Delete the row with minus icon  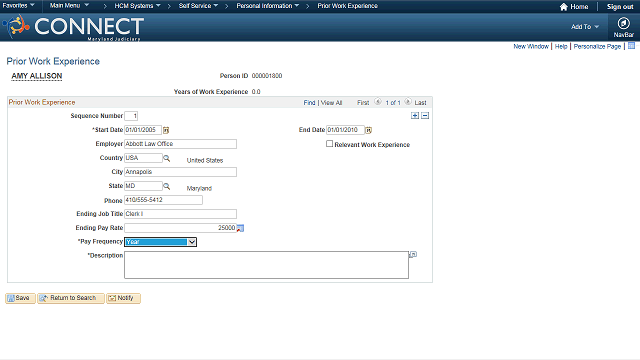coord(425,116)
